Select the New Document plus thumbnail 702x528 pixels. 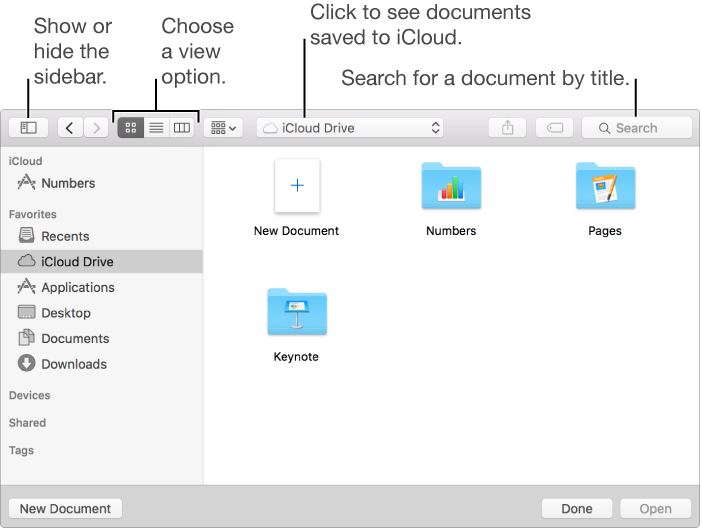tap(297, 185)
